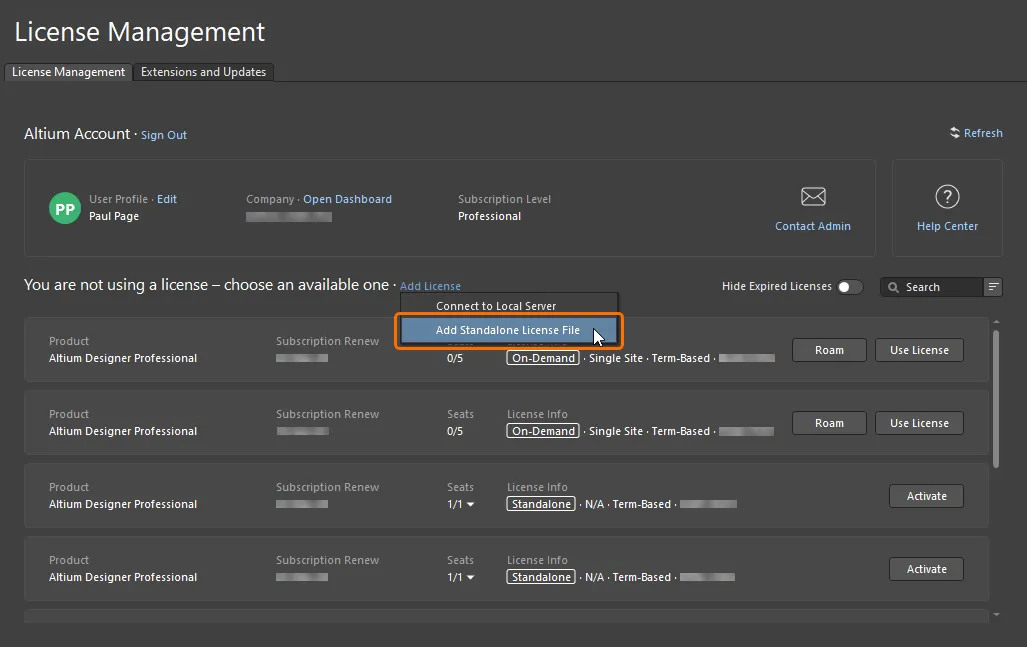Click the Sign Out link
The width and height of the screenshot is (1027, 647).
coord(164,135)
